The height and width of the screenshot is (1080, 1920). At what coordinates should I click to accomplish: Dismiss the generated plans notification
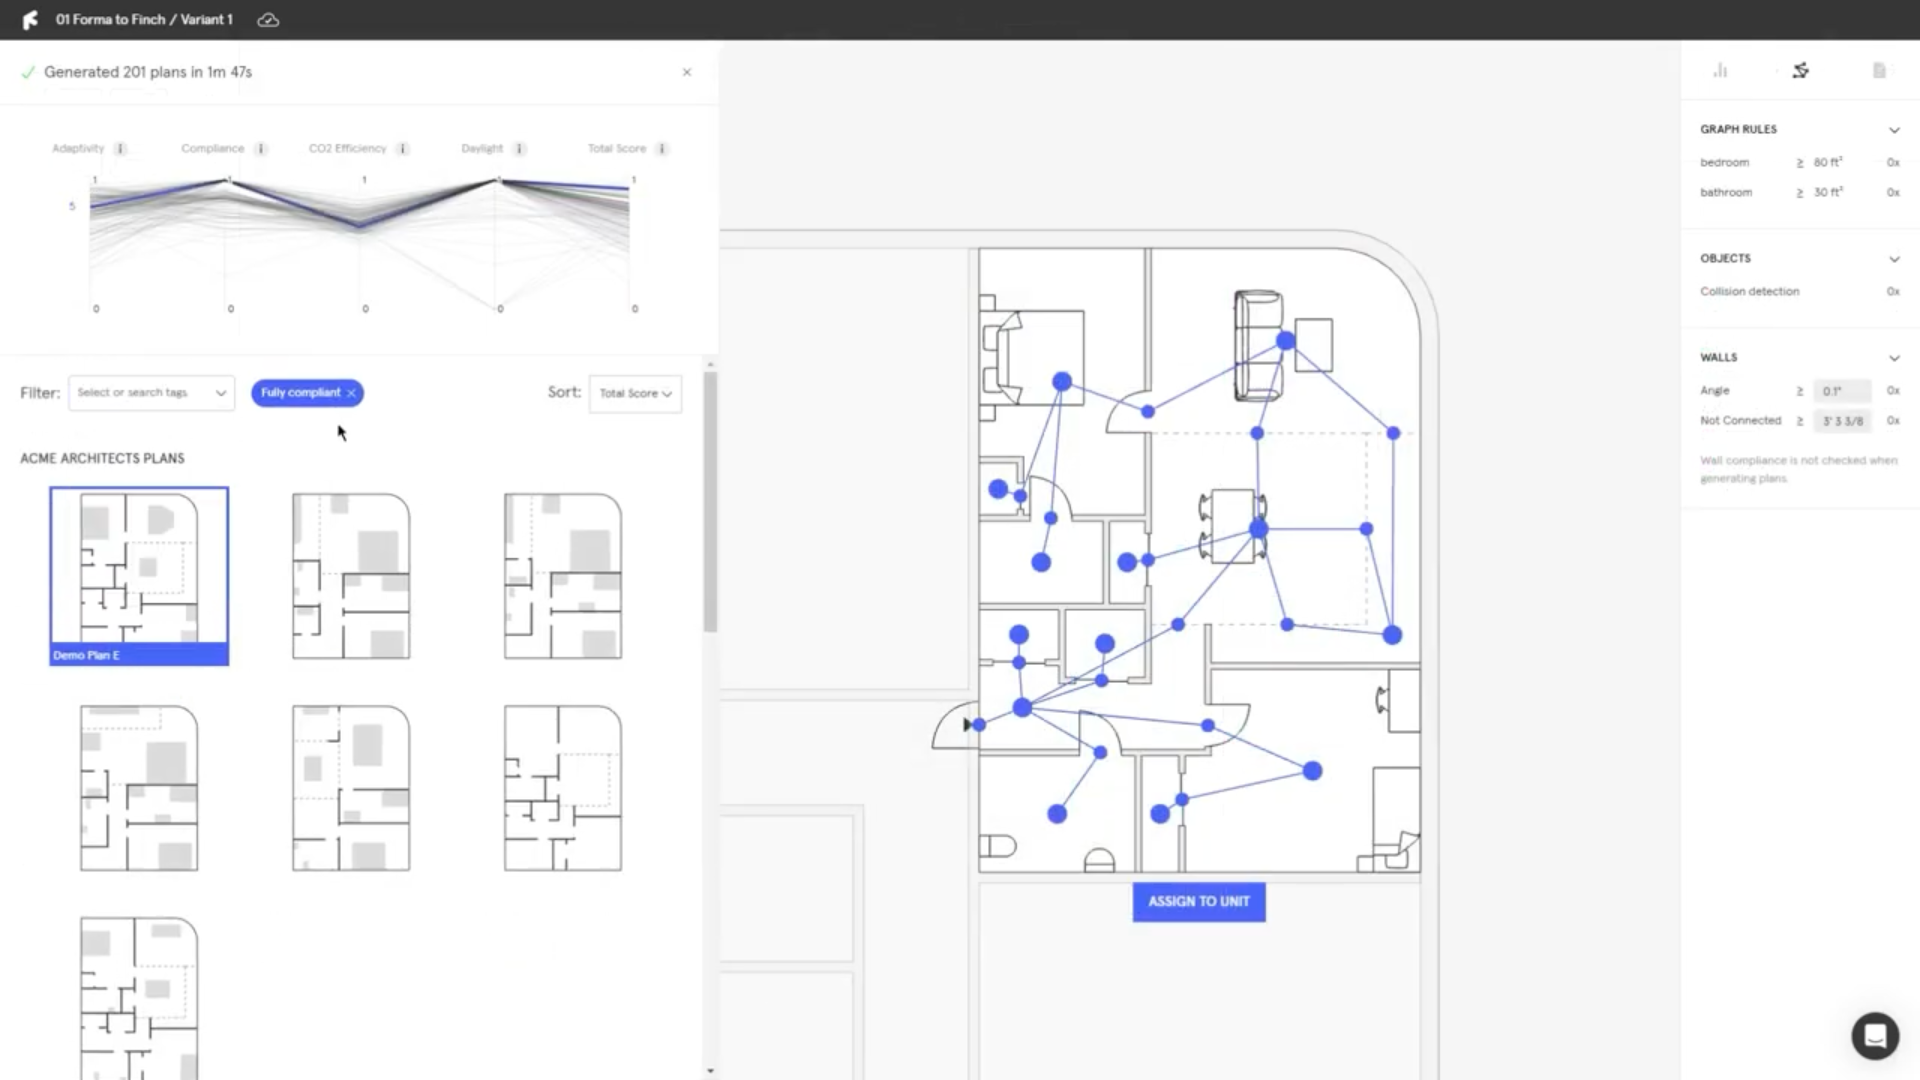tap(687, 72)
